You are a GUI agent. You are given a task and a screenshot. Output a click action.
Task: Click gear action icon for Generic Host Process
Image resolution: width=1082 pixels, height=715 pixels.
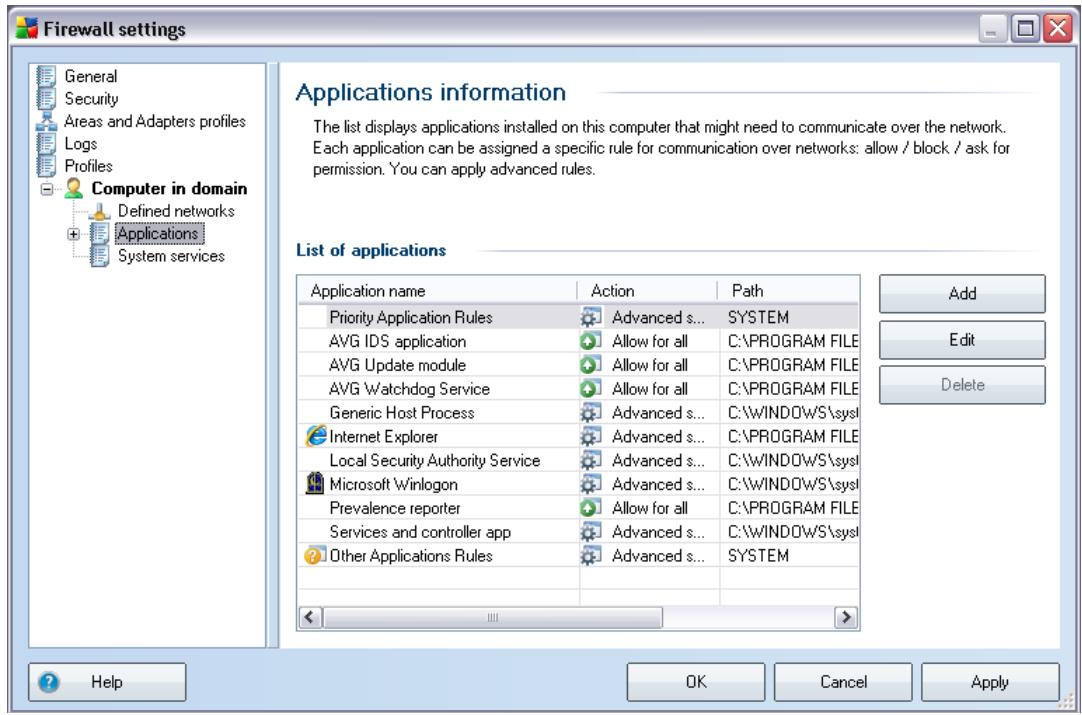point(591,413)
